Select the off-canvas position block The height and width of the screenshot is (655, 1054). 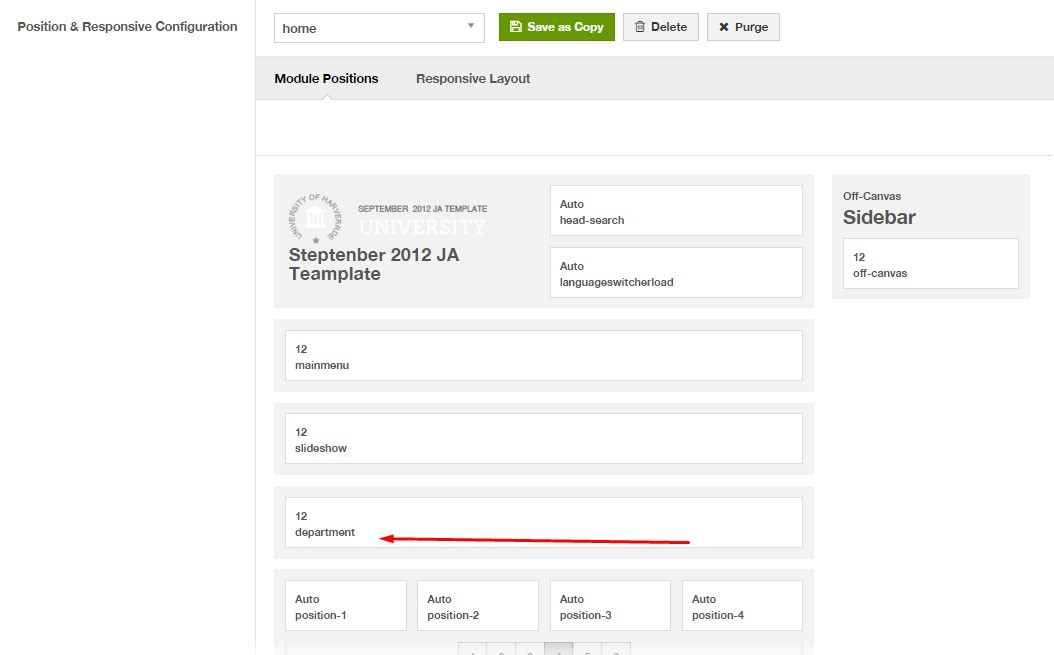point(930,264)
